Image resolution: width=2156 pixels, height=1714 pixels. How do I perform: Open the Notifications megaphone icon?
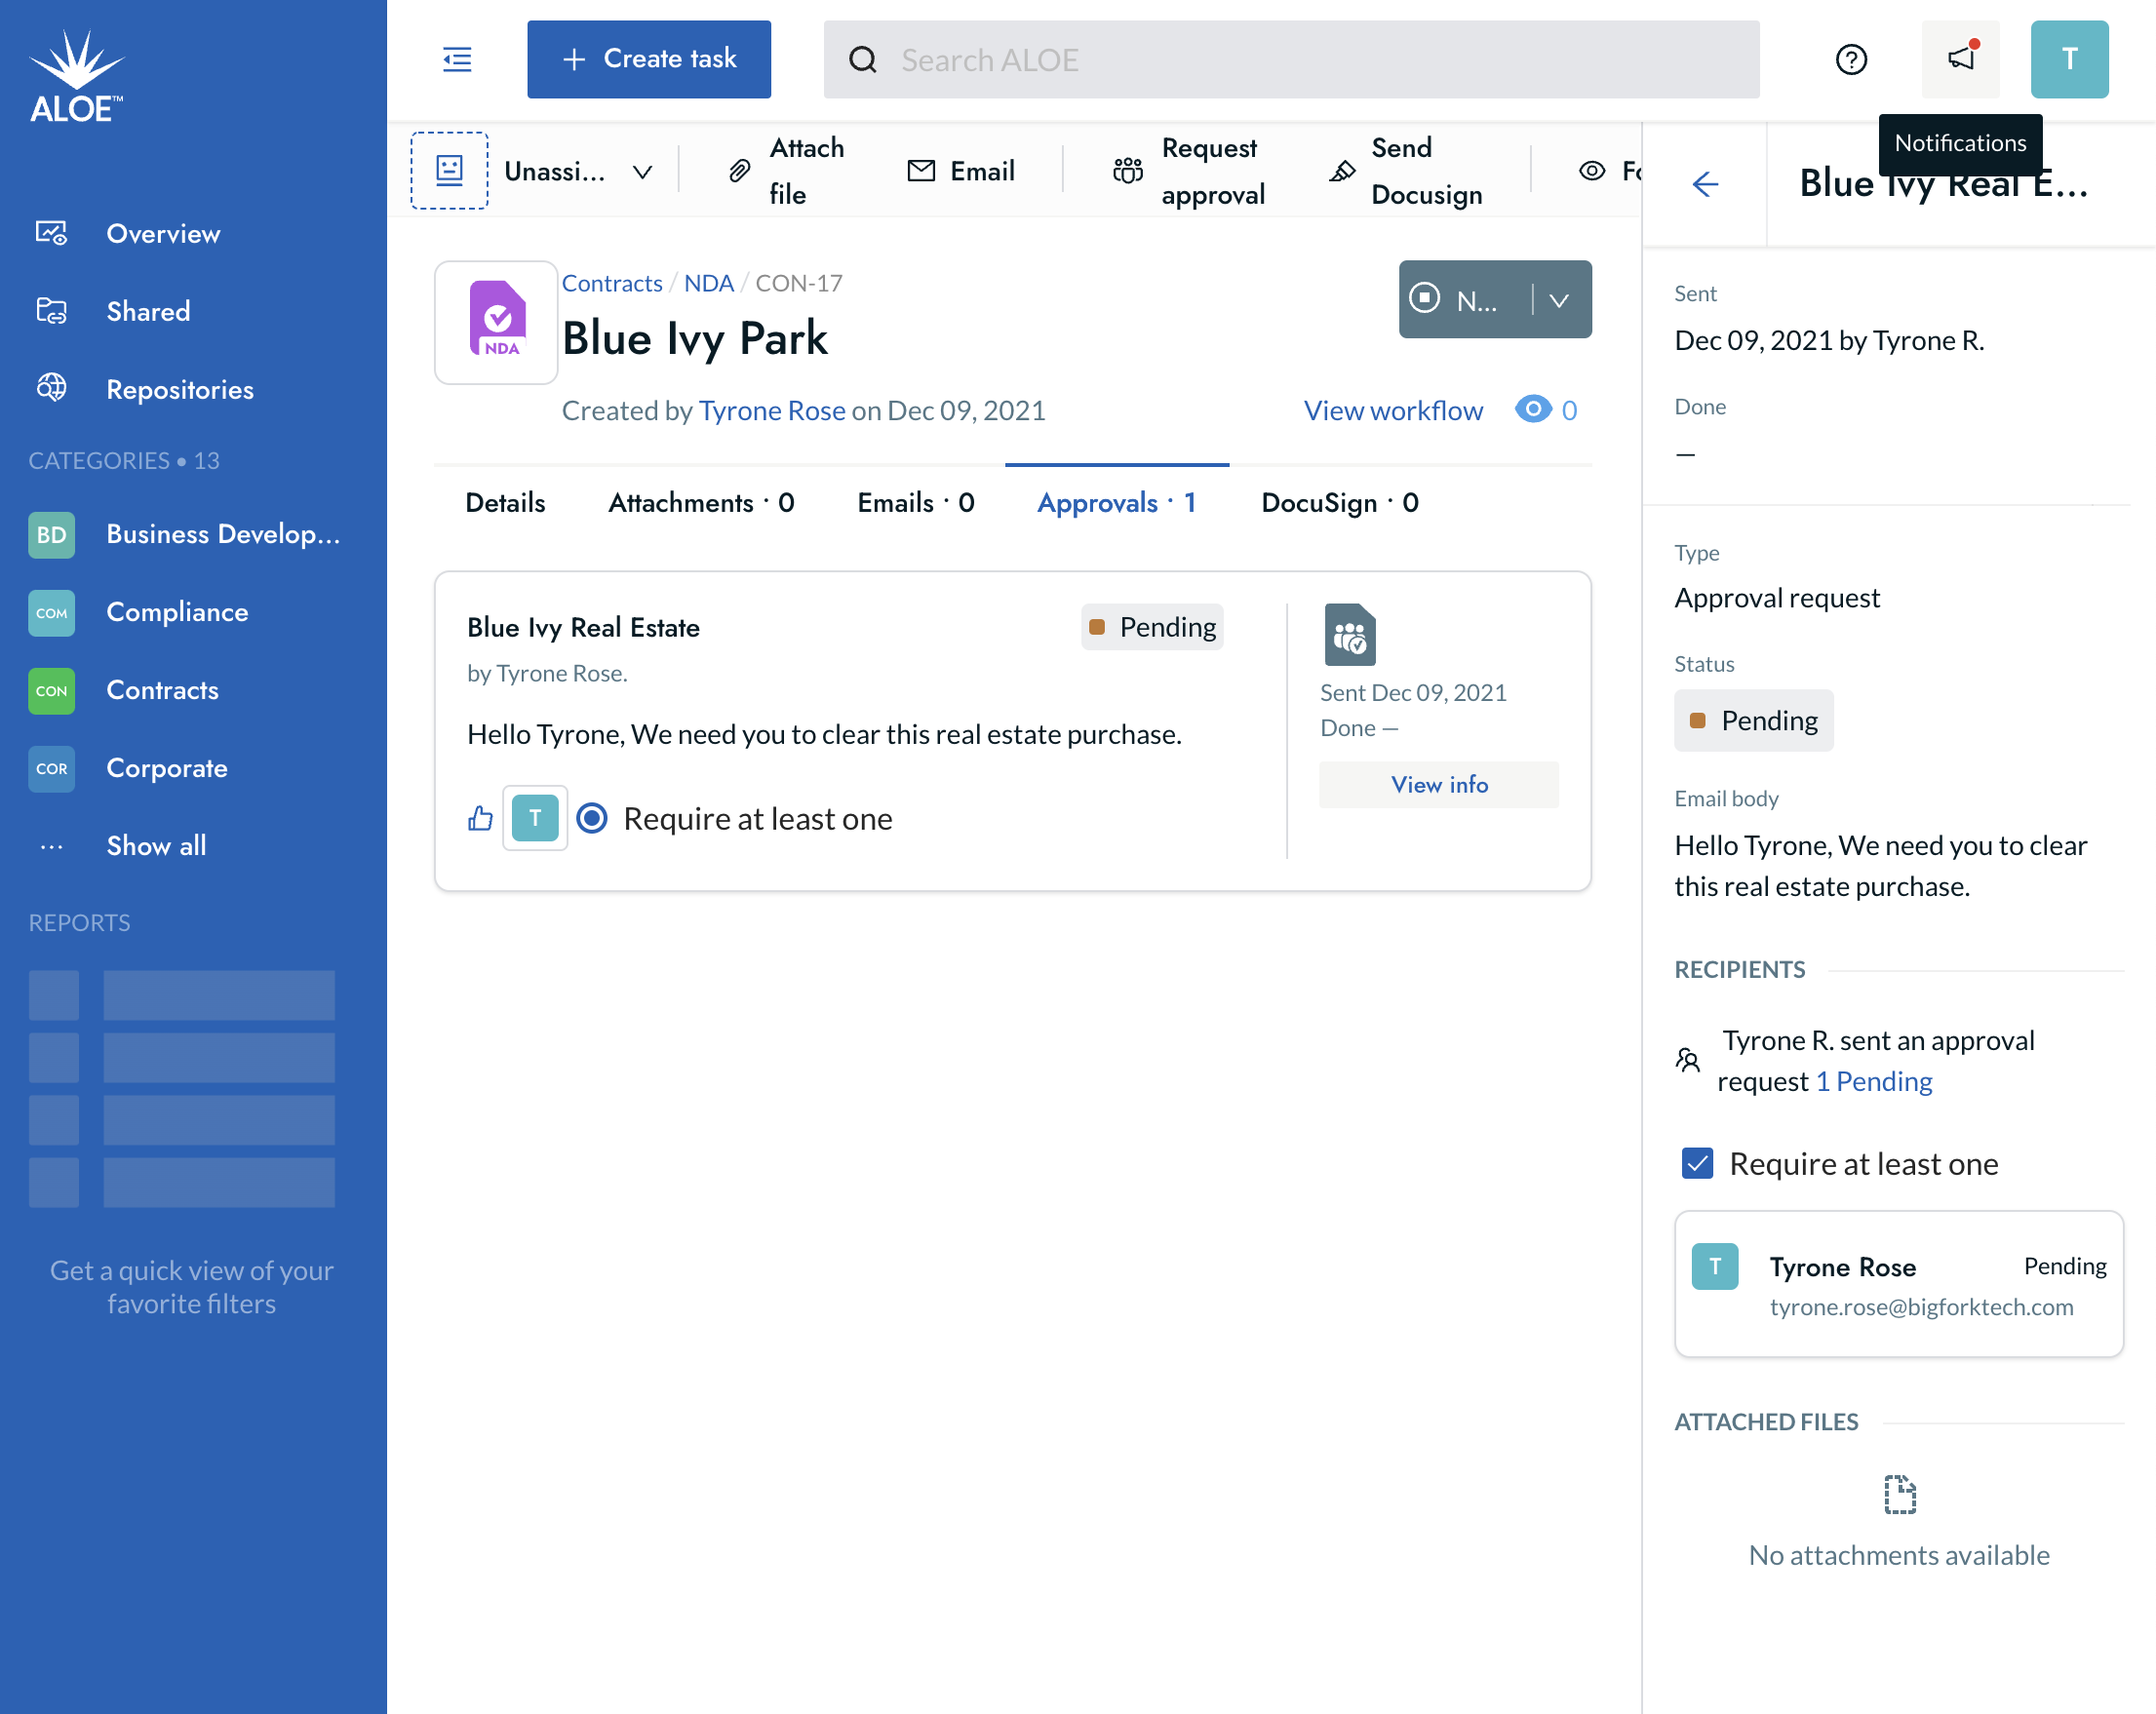coord(1960,59)
